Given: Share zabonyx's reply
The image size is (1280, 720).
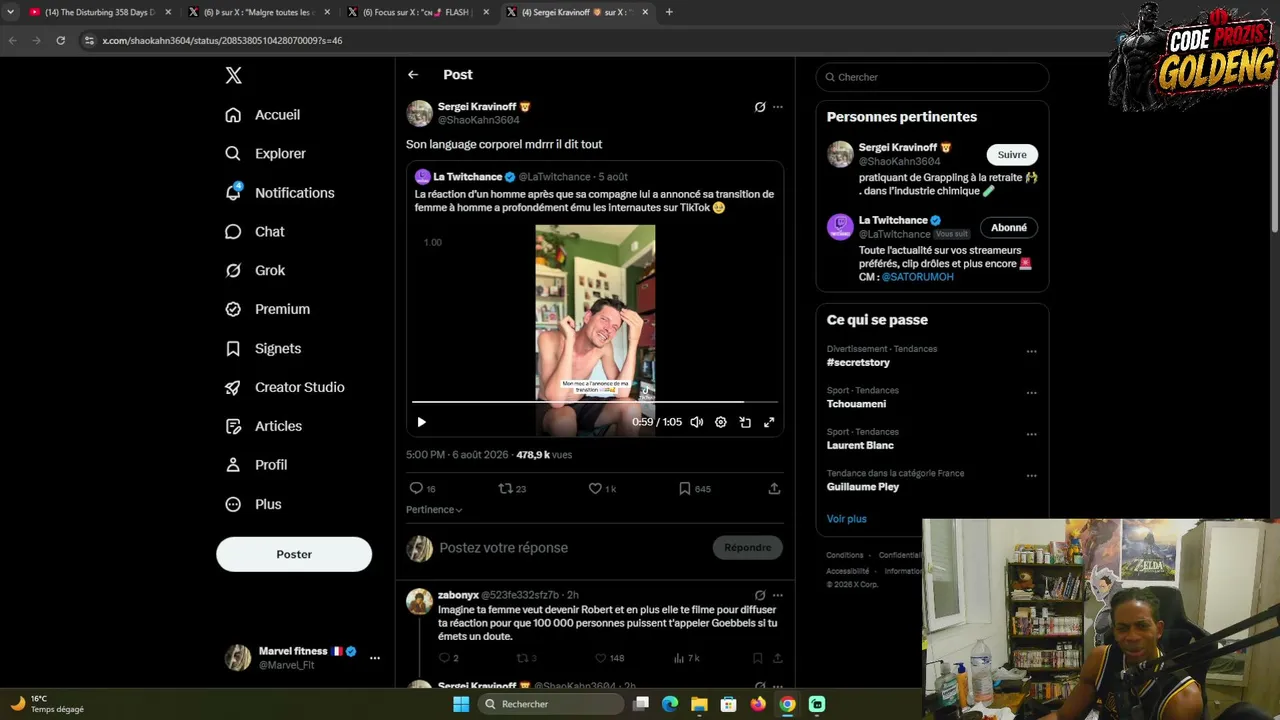Looking at the screenshot, I should (776, 658).
